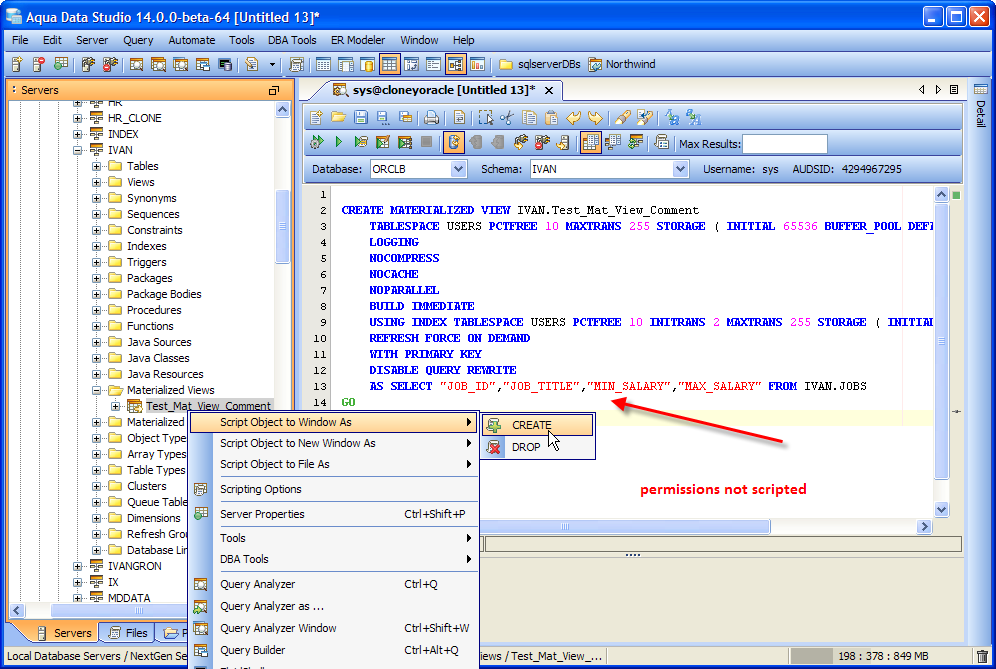The width and height of the screenshot is (996, 669).
Task: Click the Save As floppy icon with dots
Action: click(x=382, y=118)
